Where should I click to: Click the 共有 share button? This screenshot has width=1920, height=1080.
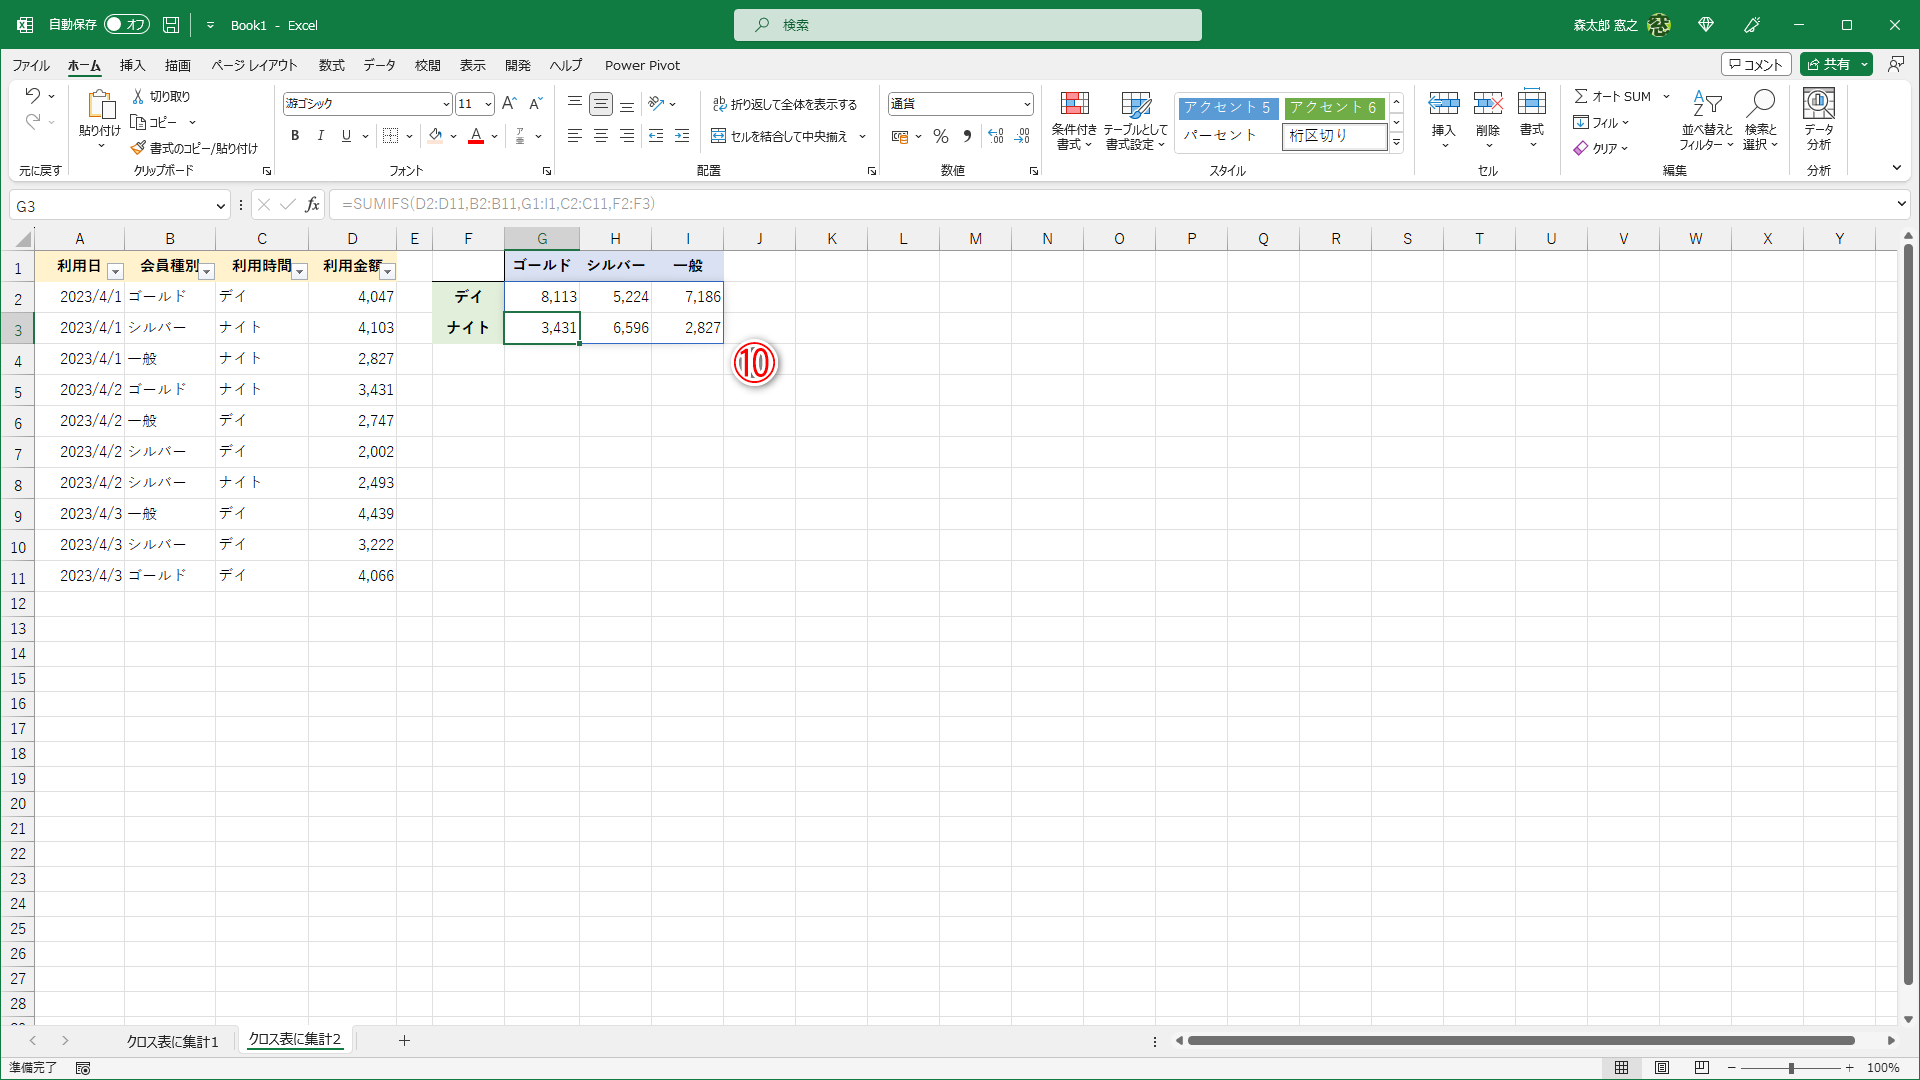[1828, 64]
